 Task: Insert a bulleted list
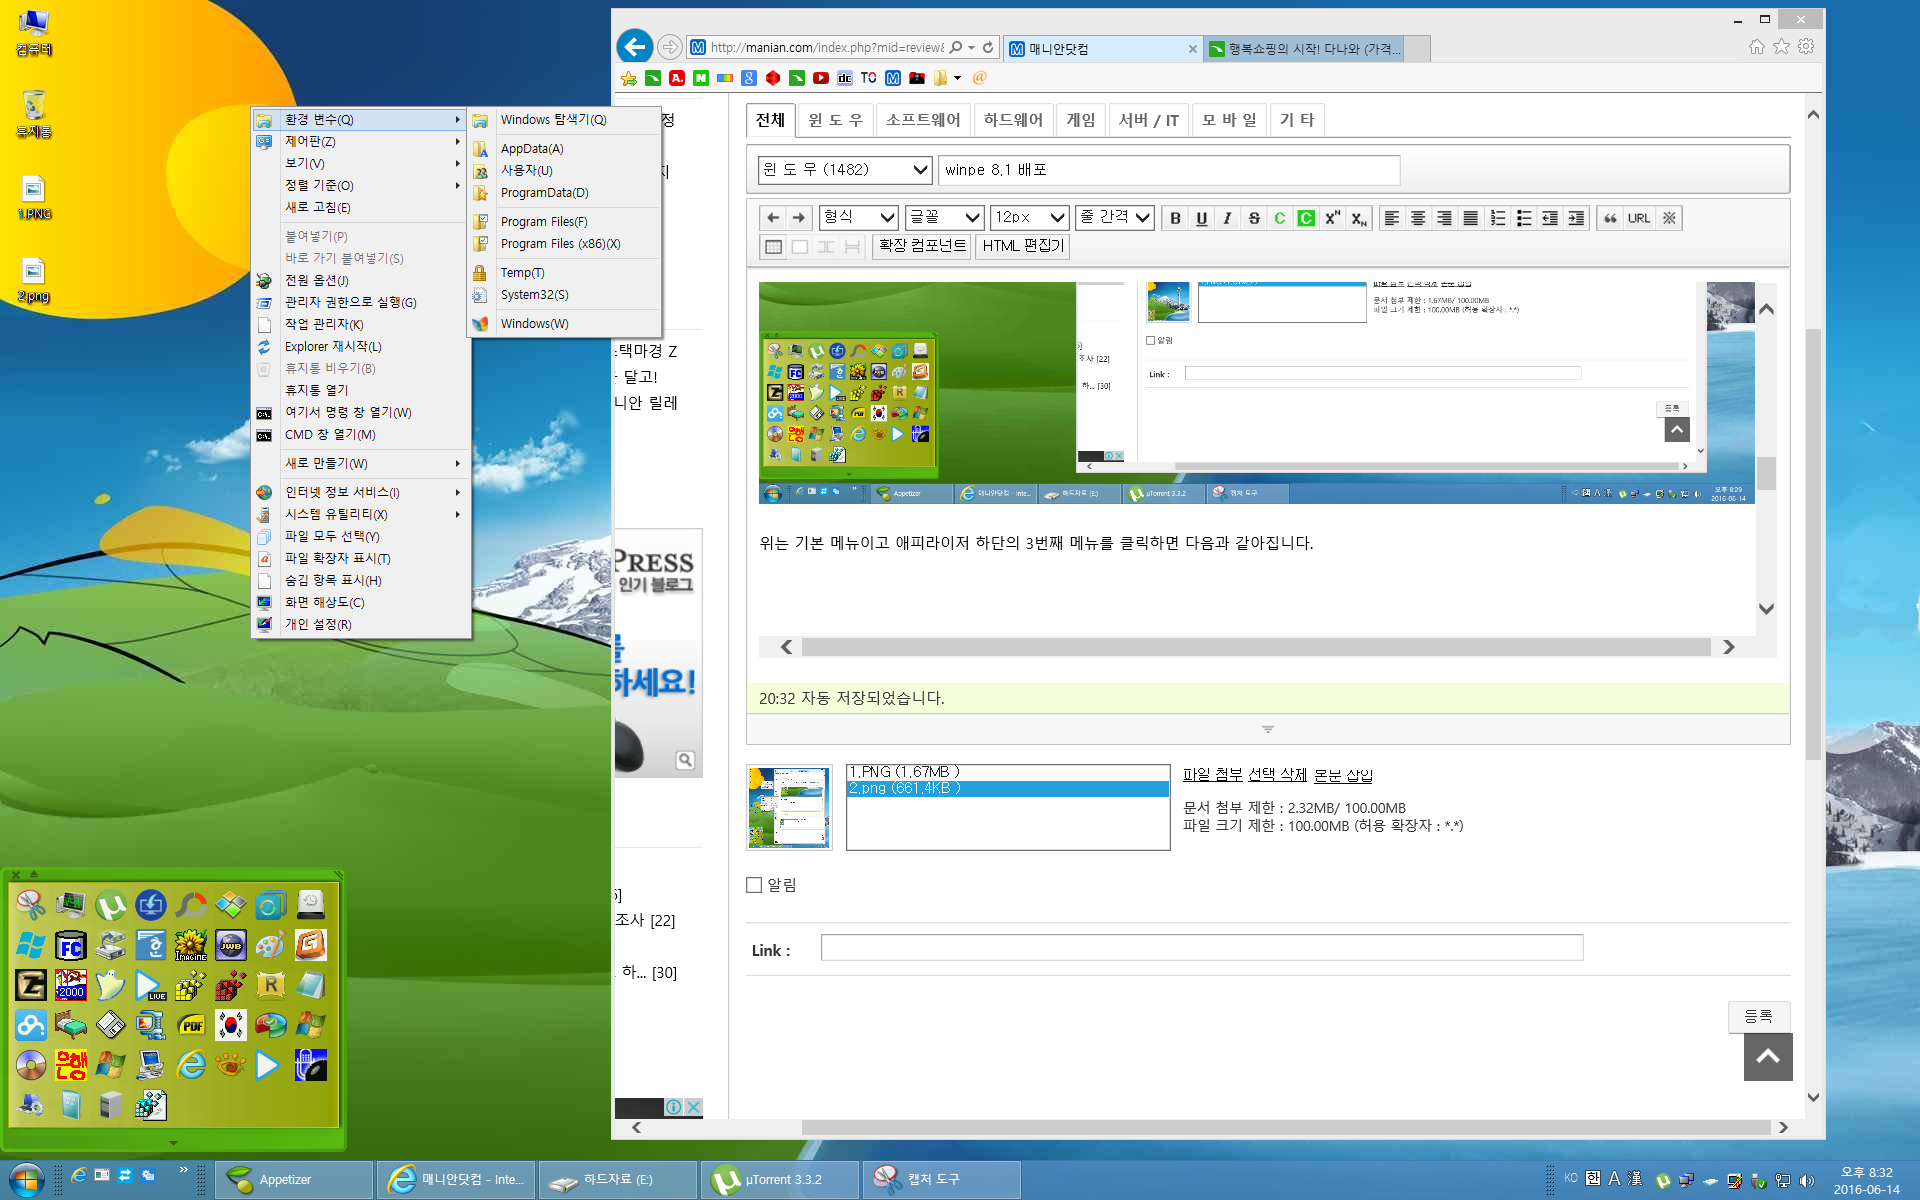click(x=1523, y=218)
